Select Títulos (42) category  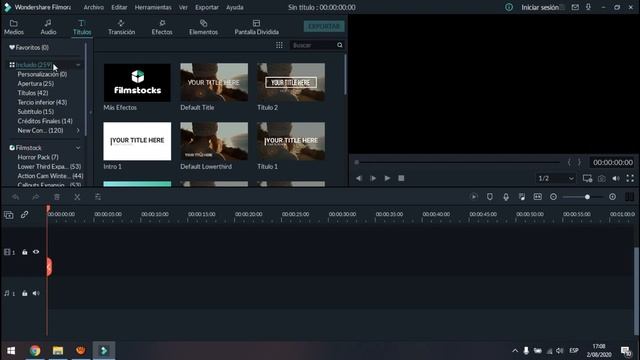click(x=33, y=93)
